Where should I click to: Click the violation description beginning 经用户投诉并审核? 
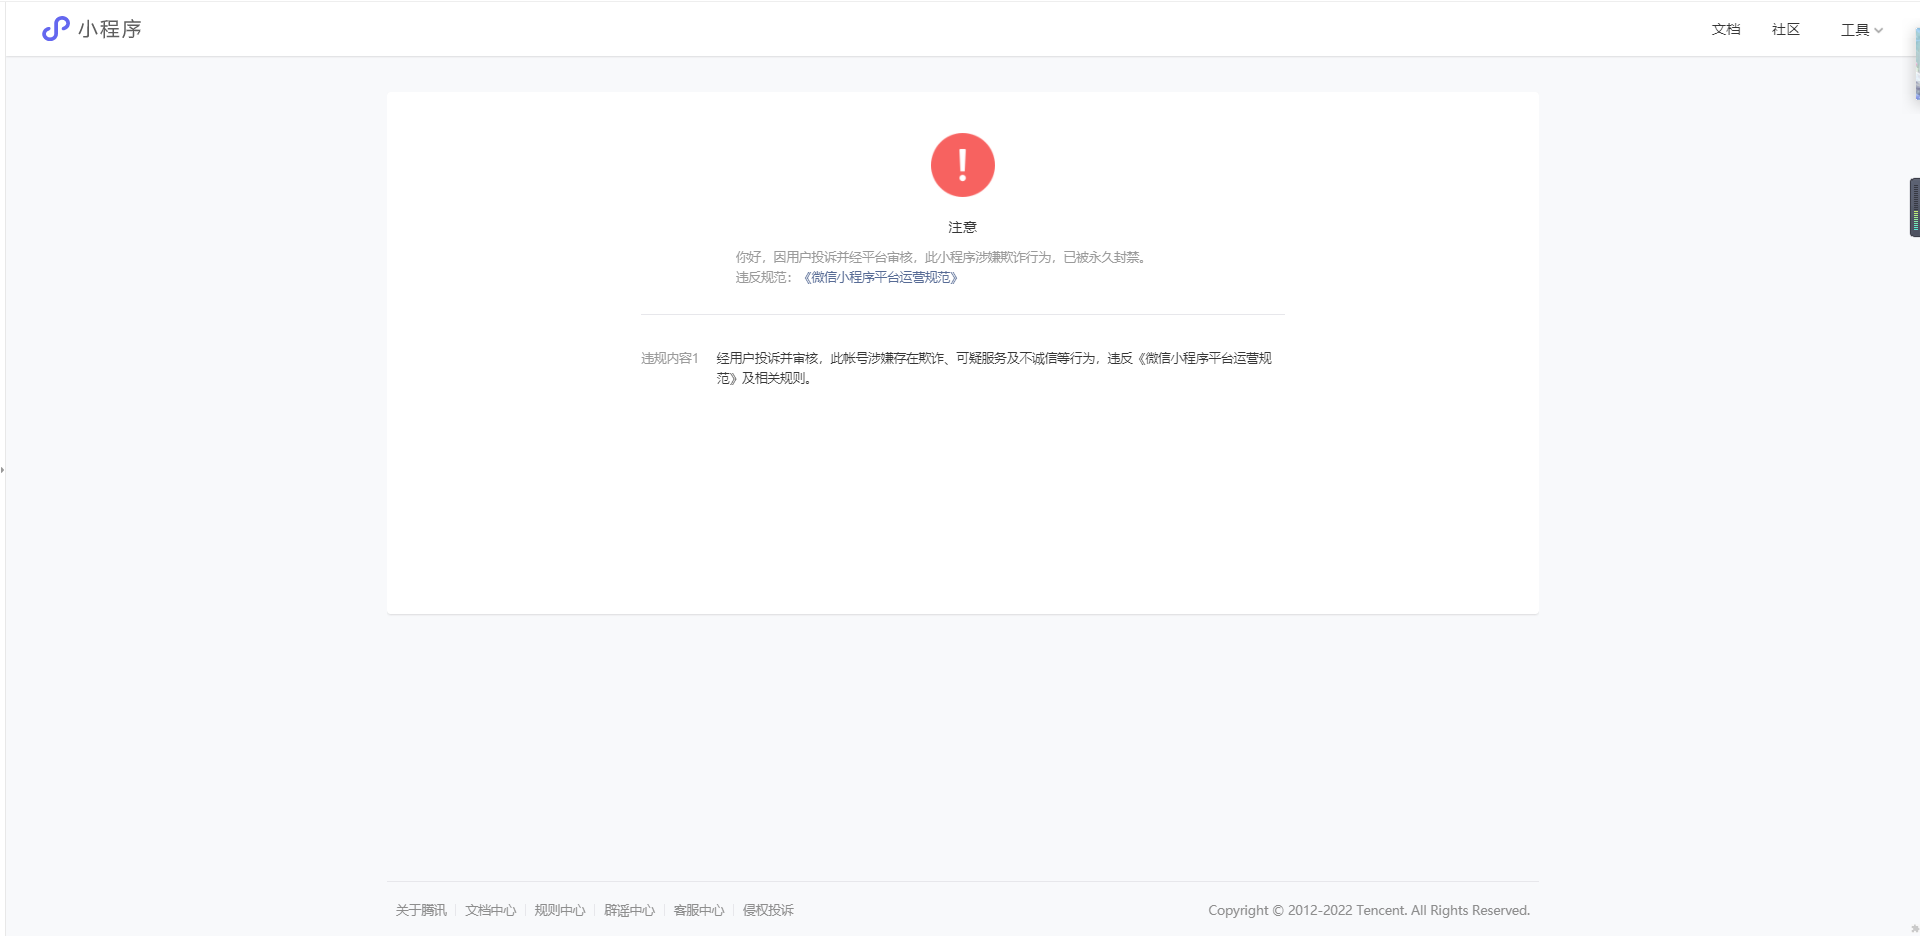[994, 368]
